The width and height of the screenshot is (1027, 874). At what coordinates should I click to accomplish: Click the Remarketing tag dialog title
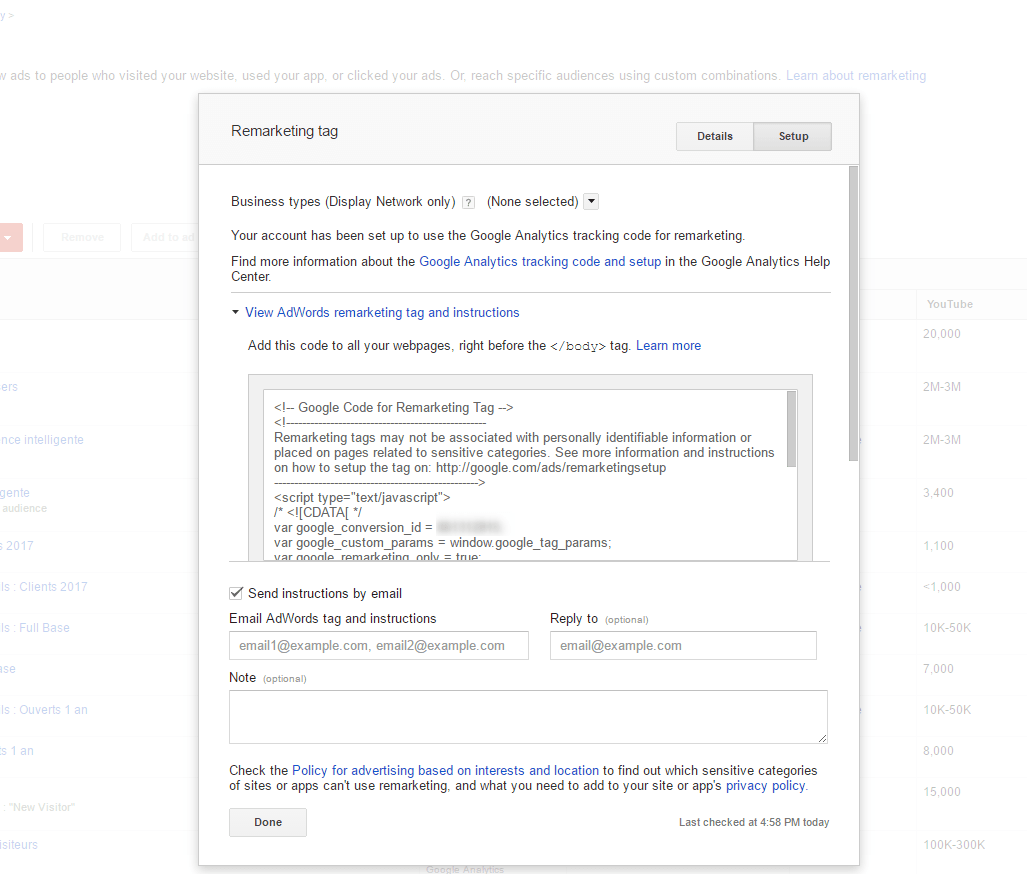[284, 131]
